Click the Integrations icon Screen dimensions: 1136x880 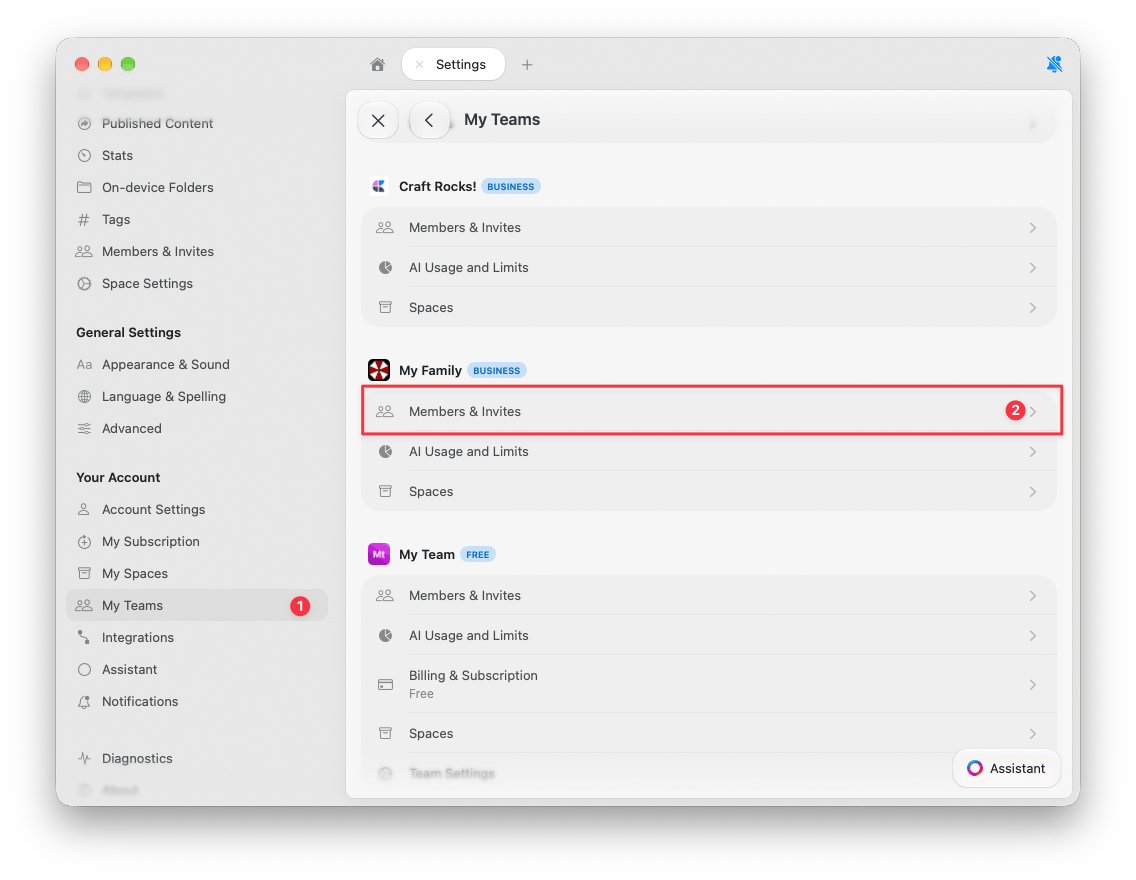point(84,637)
